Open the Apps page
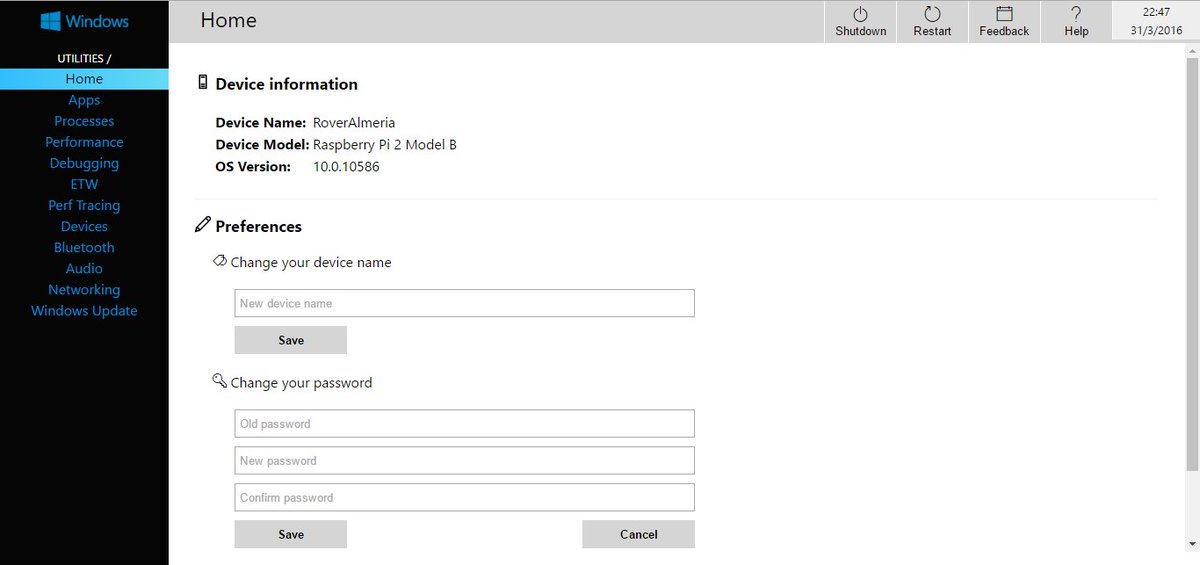Screen dimensions: 1200x565 pyautogui.click(x=84, y=100)
